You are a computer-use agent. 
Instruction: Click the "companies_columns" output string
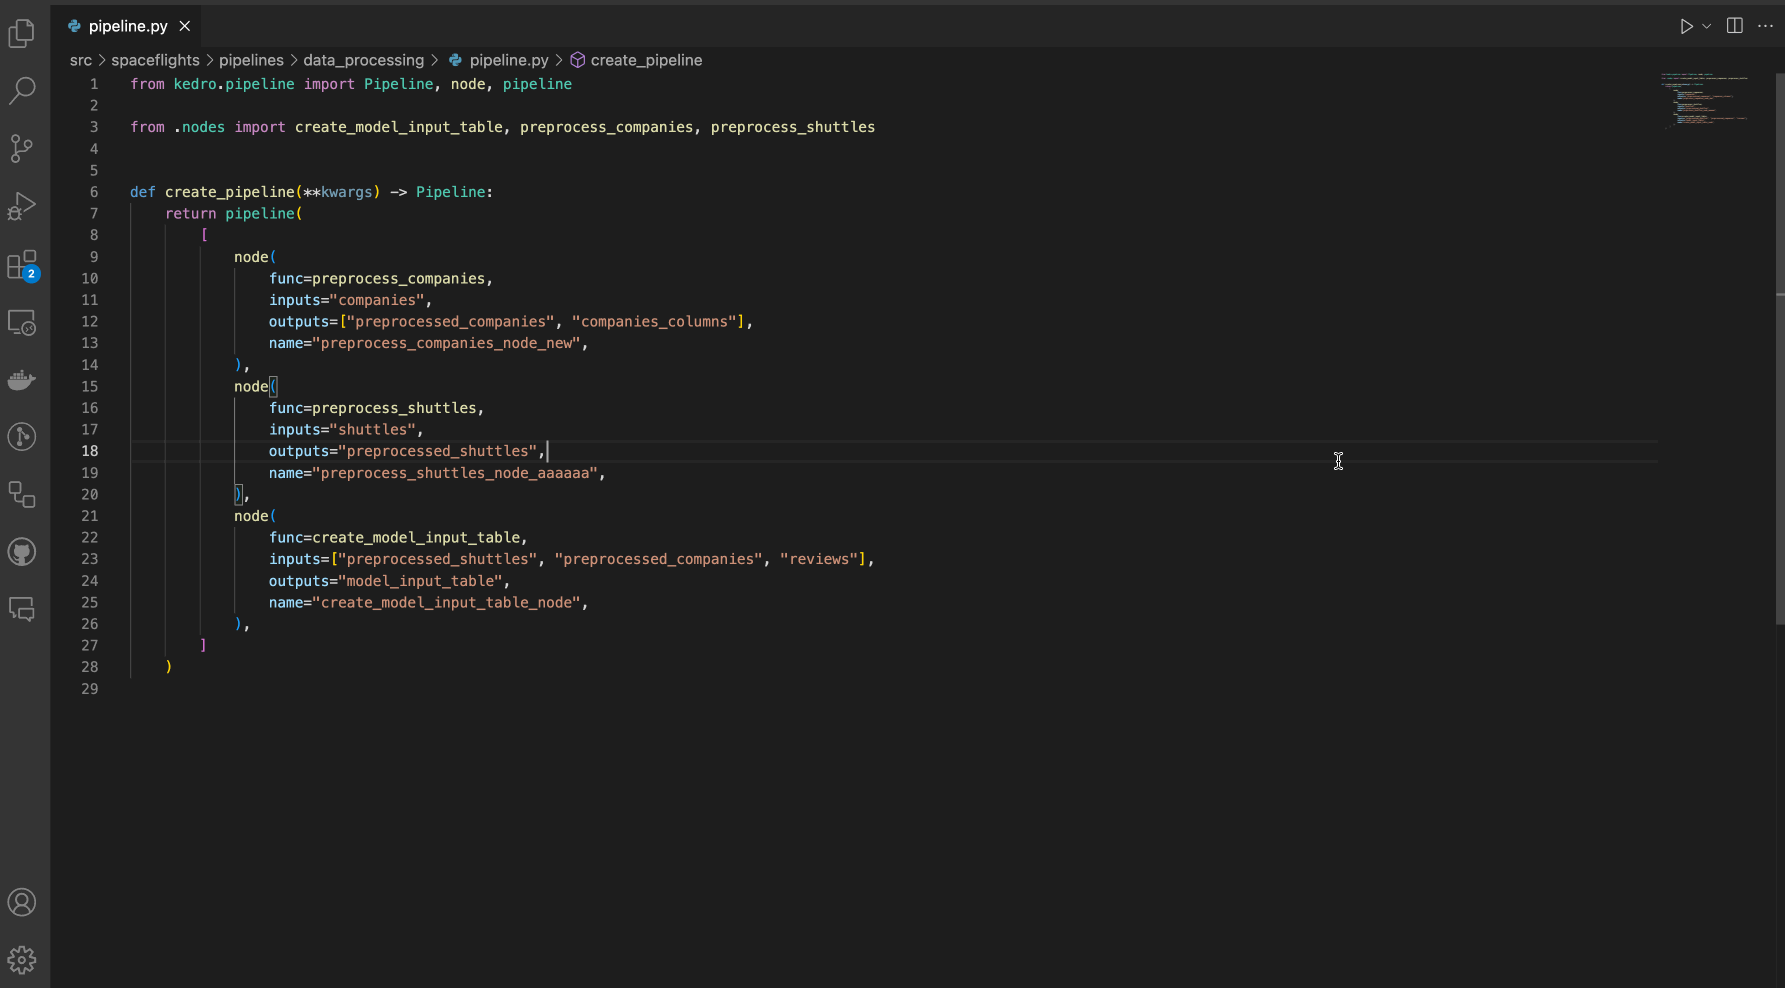coord(655,321)
